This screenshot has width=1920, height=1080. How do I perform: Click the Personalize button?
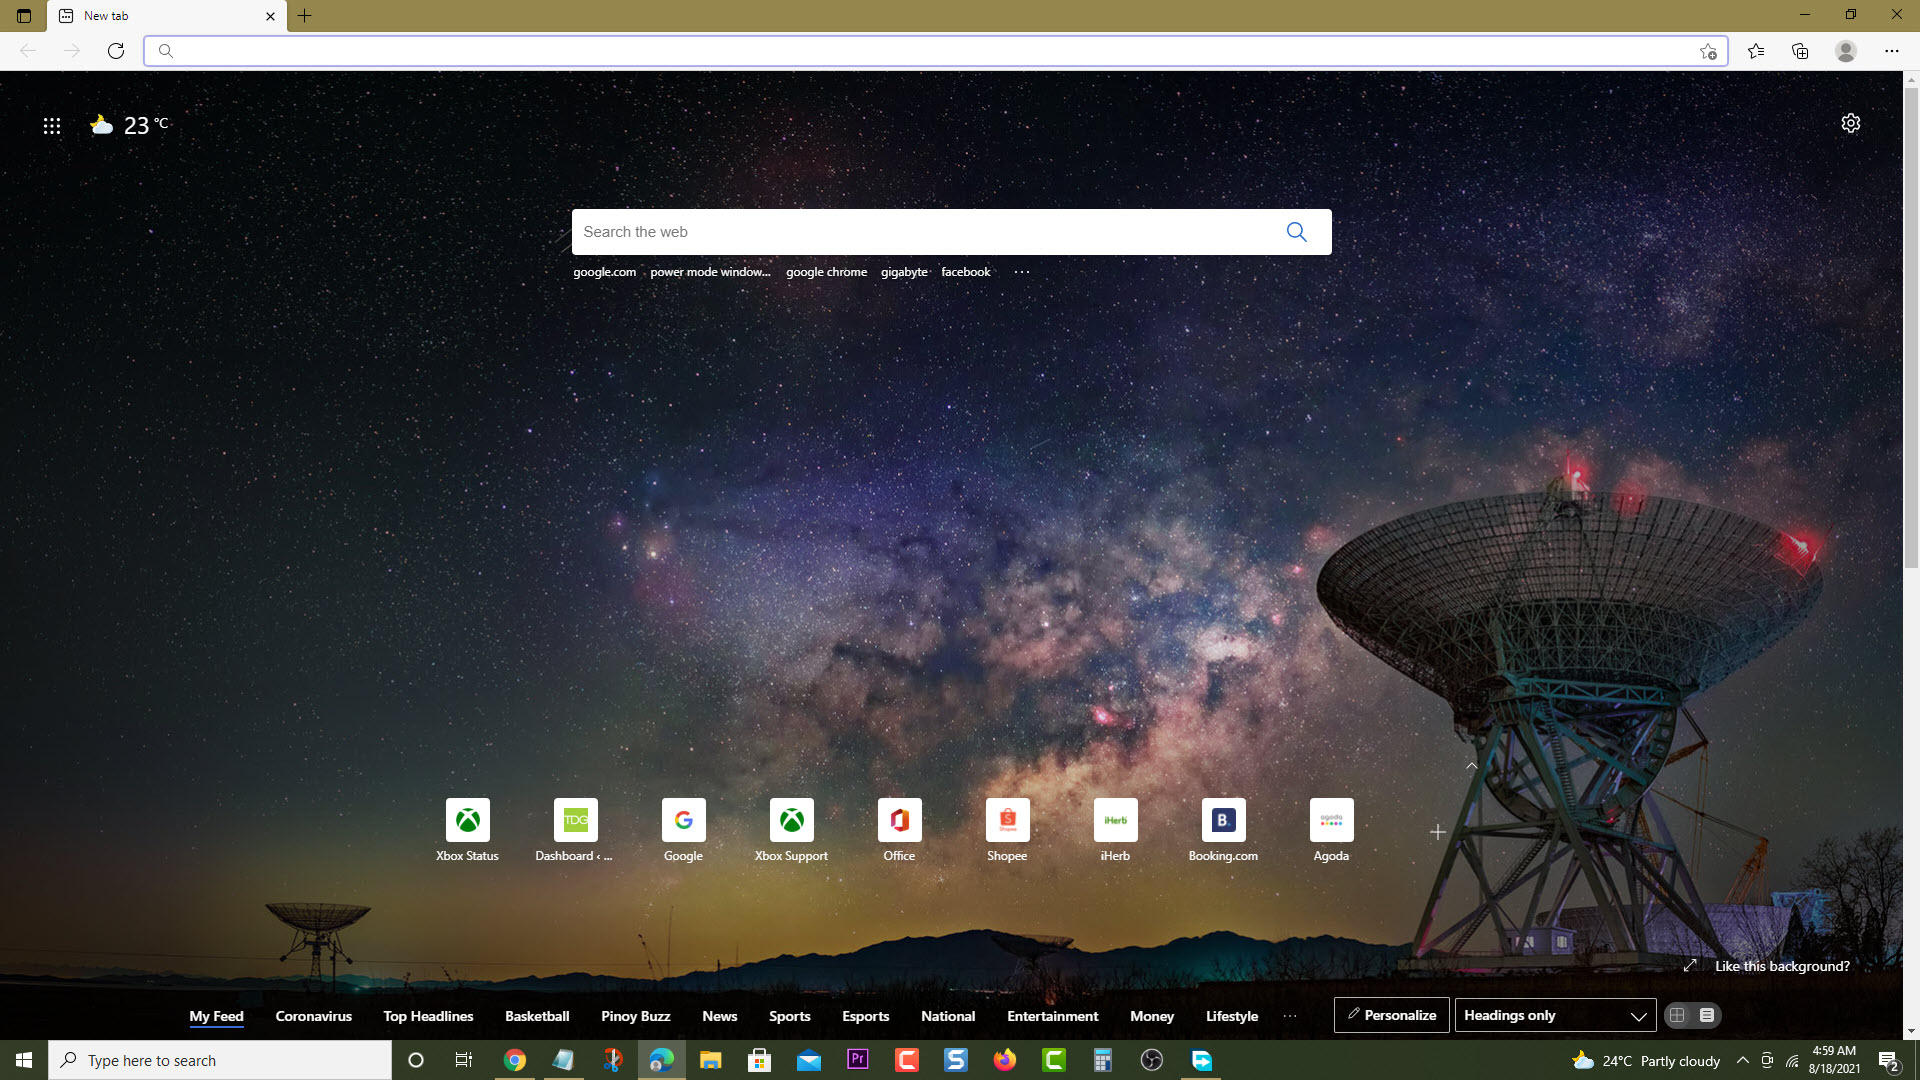point(1391,1015)
